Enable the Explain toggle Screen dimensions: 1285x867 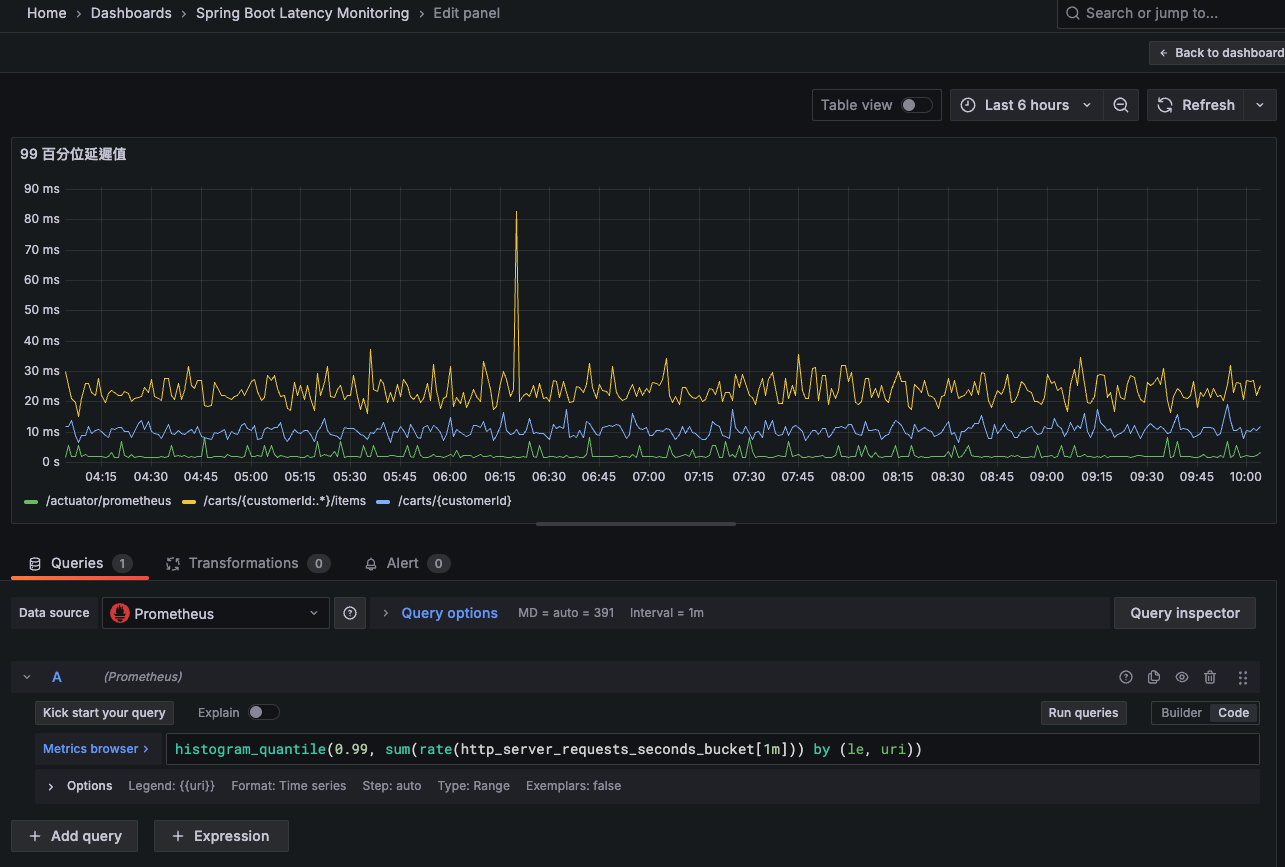tap(263, 712)
